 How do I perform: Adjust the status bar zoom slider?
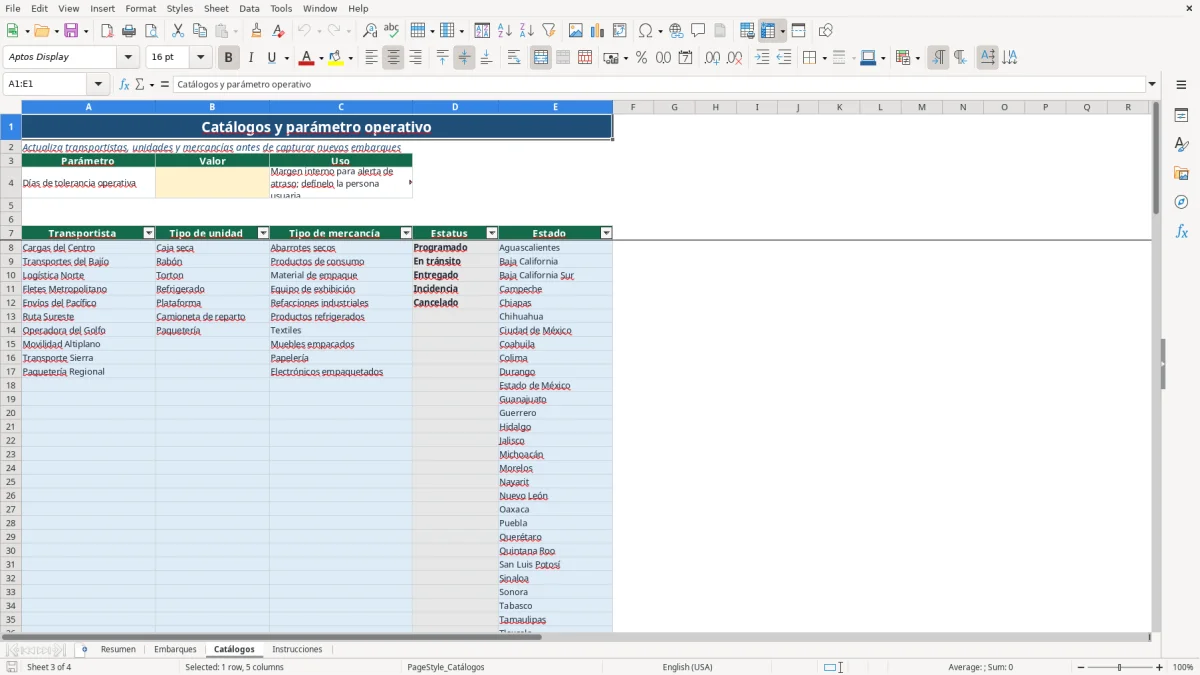point(1120,667)
